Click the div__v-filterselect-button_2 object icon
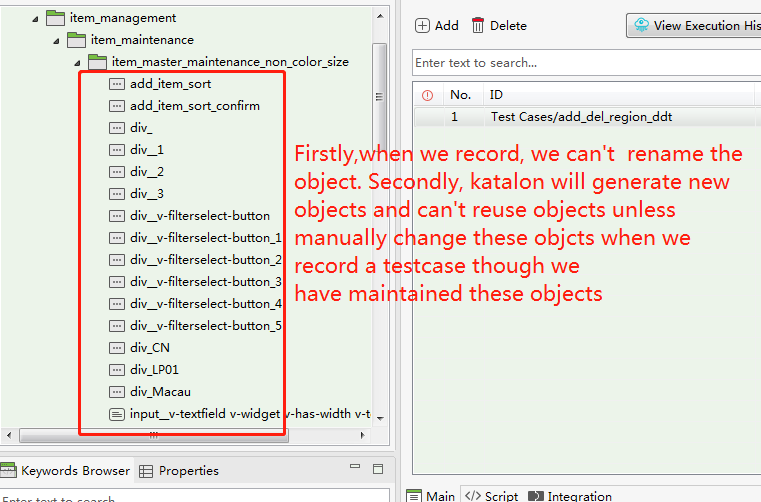761x502 pixels. click(116, 260)
